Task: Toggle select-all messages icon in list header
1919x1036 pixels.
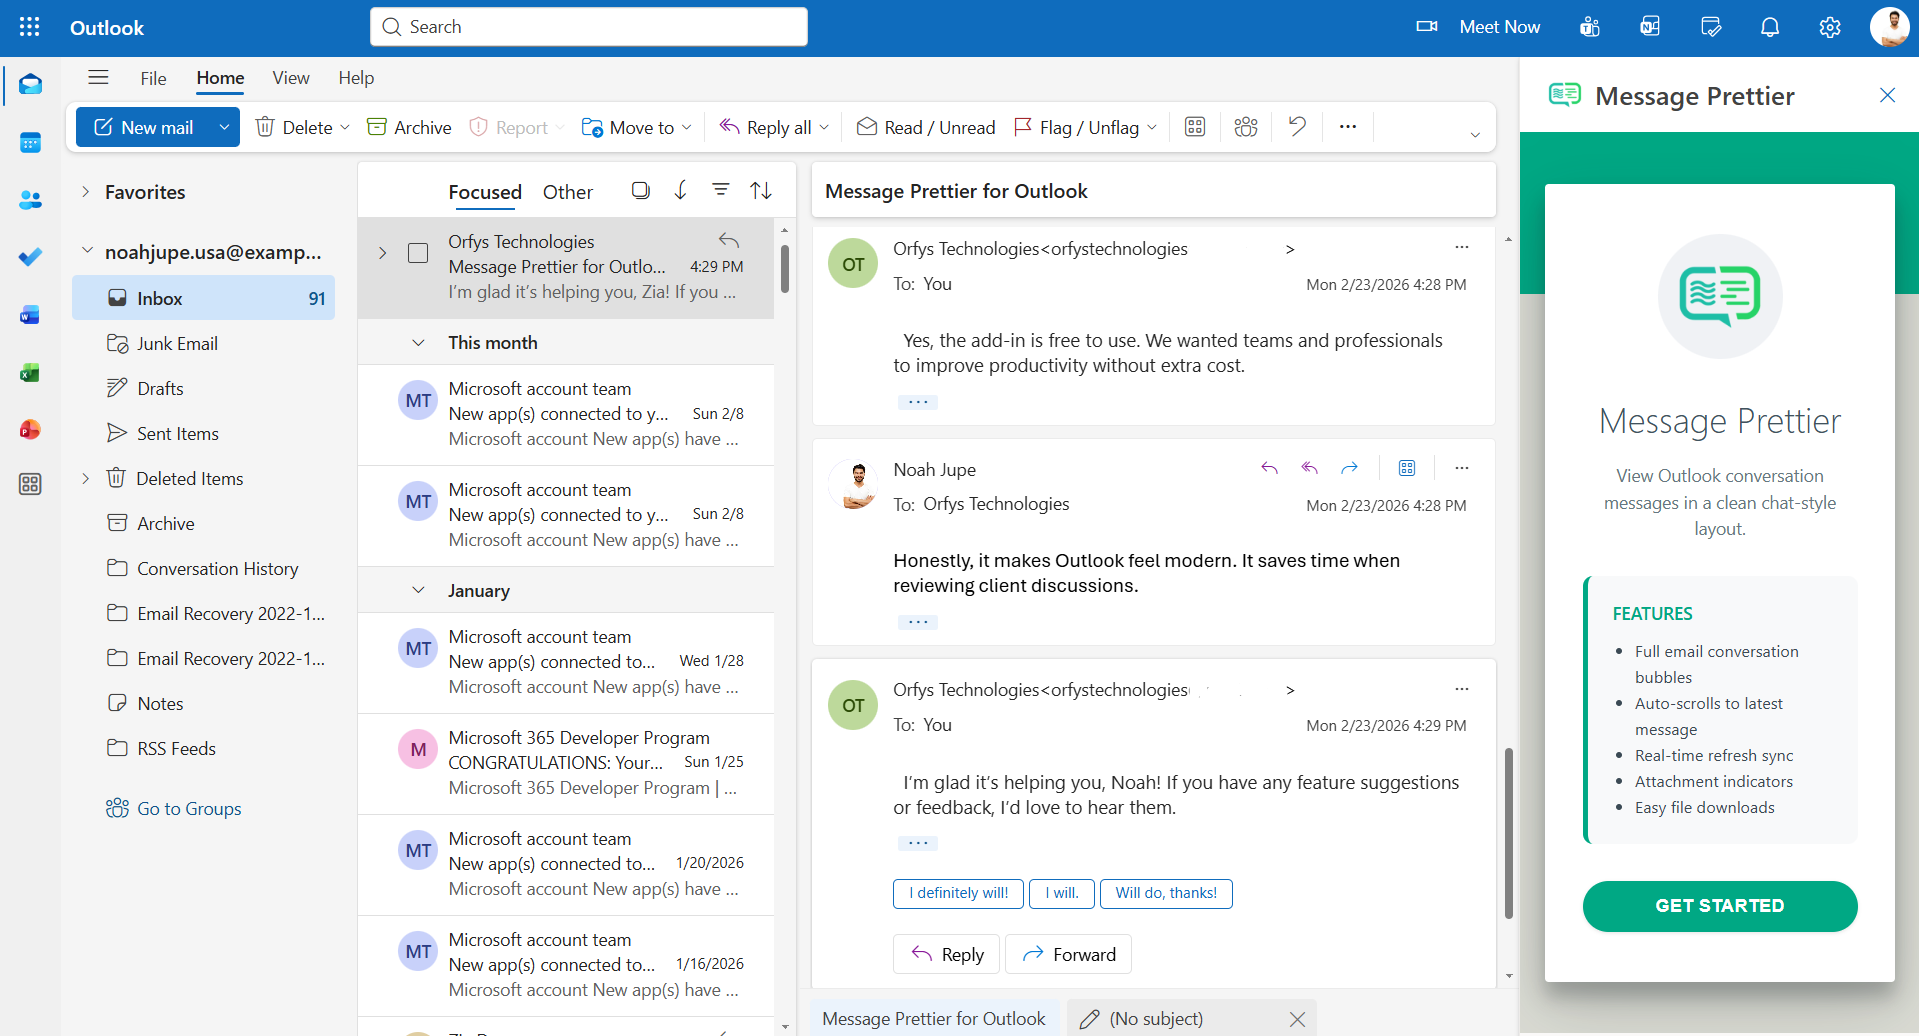Action: [x=641, y=190]
